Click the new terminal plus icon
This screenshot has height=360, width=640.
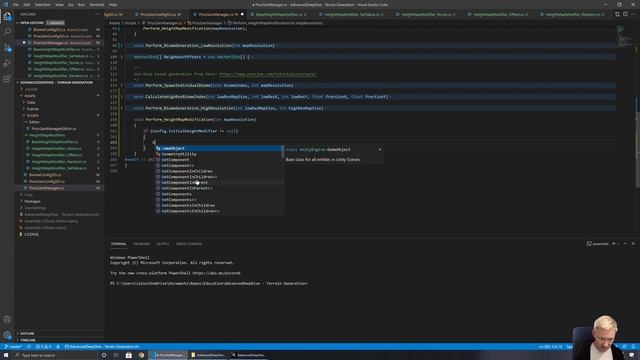click(613, 244)
